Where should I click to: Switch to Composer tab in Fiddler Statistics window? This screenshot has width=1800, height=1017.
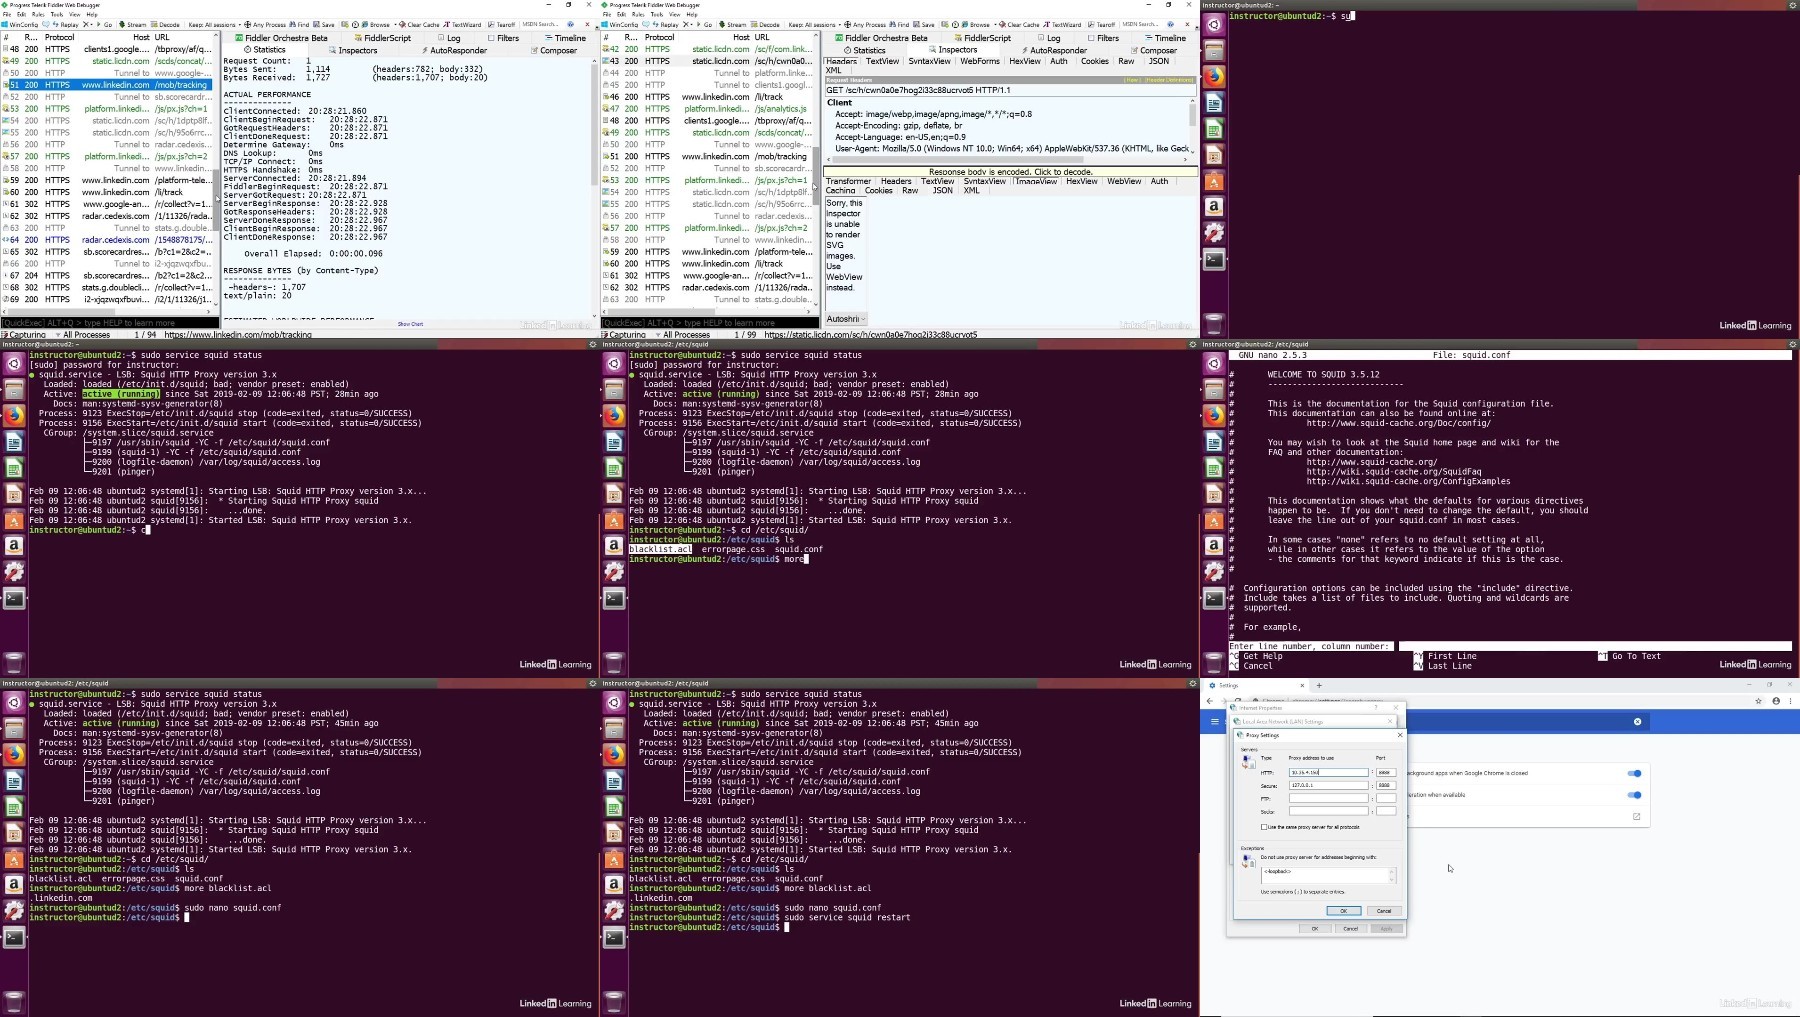pyautogui.click(x=554, y=50)
